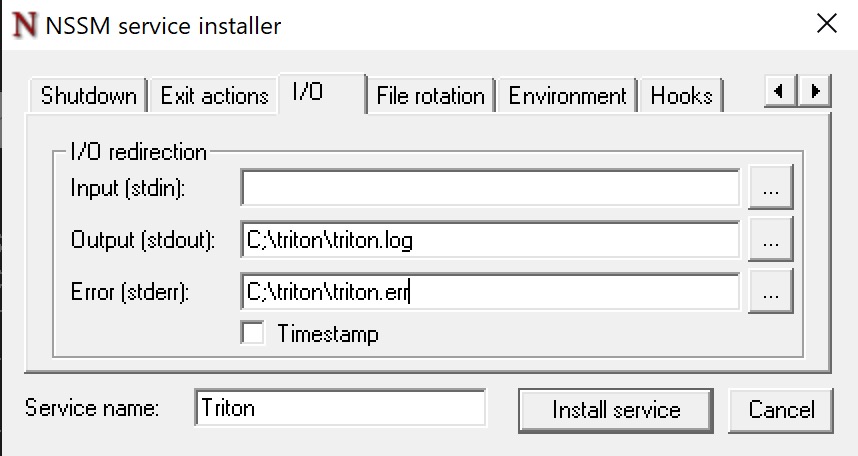Go to the File rotation tab
This screenshot has height=456, width=858.
(x=430, y=96)
